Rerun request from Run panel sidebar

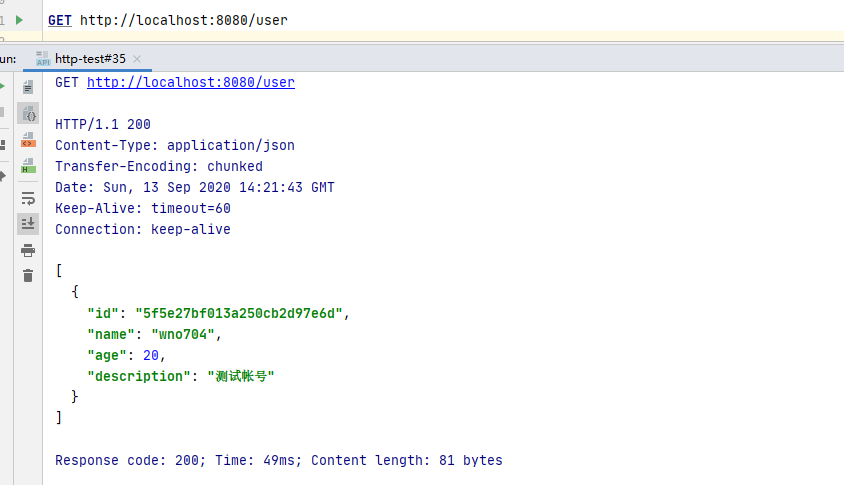click(x=3, y=87)
